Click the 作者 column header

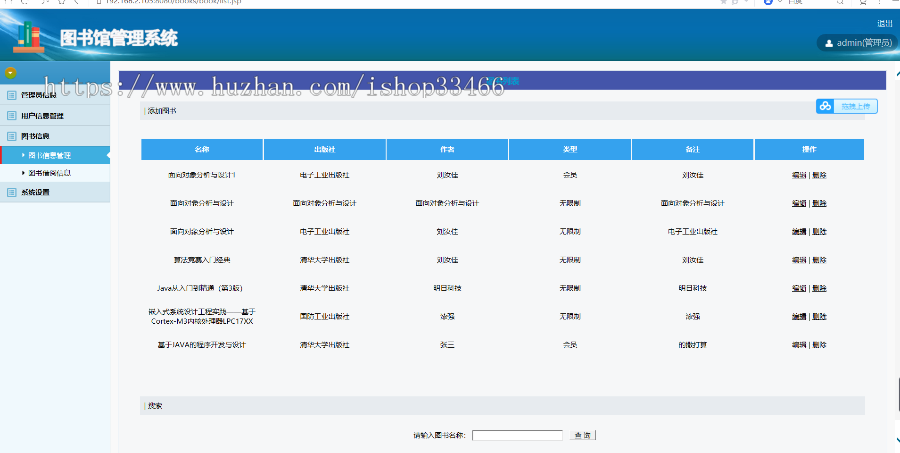[x=447, y=149]
